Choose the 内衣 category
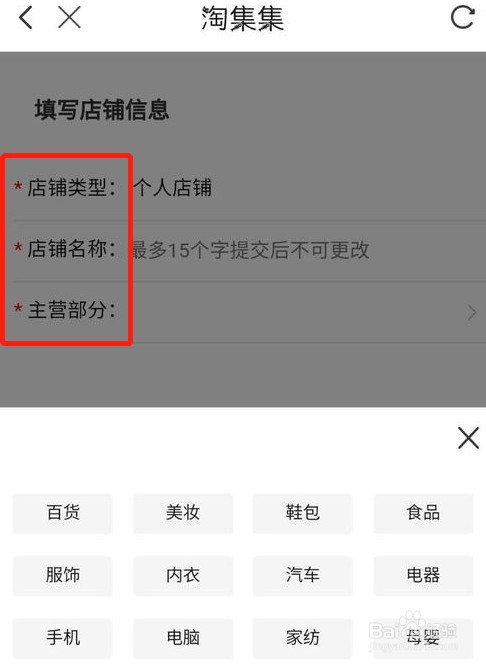 pyautogui.click(x=183, y=575)
